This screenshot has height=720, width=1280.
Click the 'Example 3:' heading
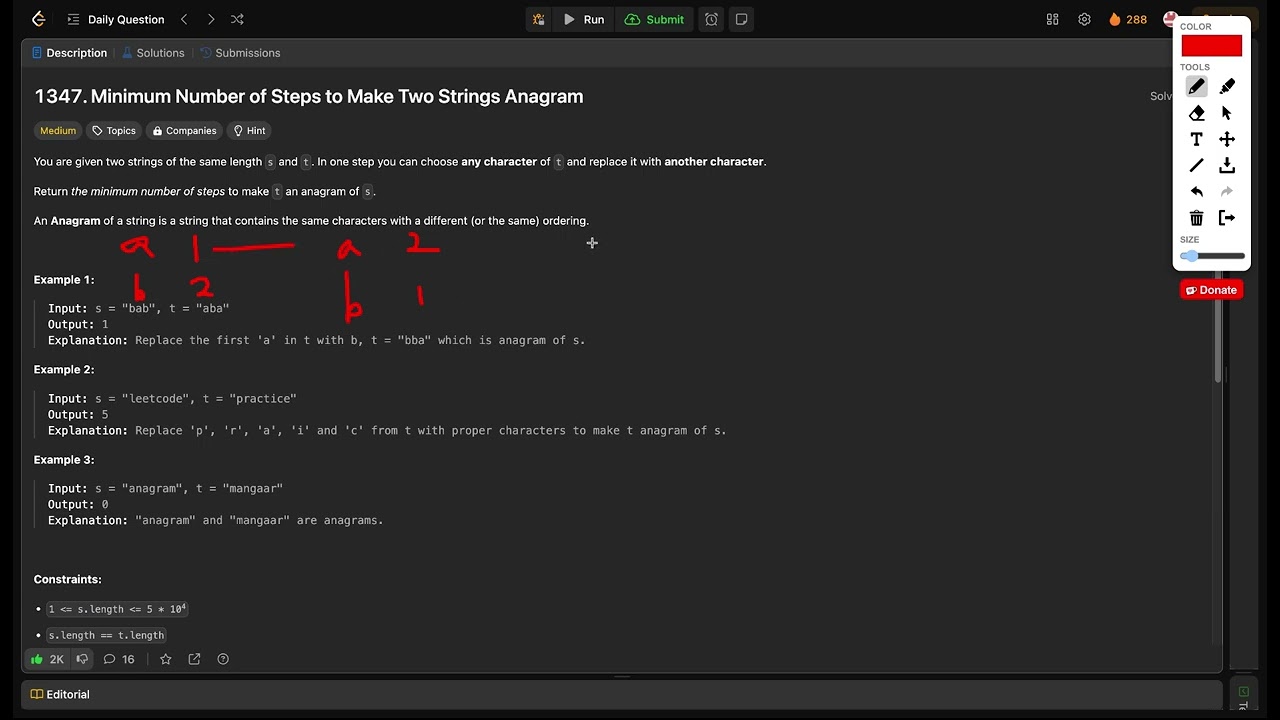click(64, 460)
